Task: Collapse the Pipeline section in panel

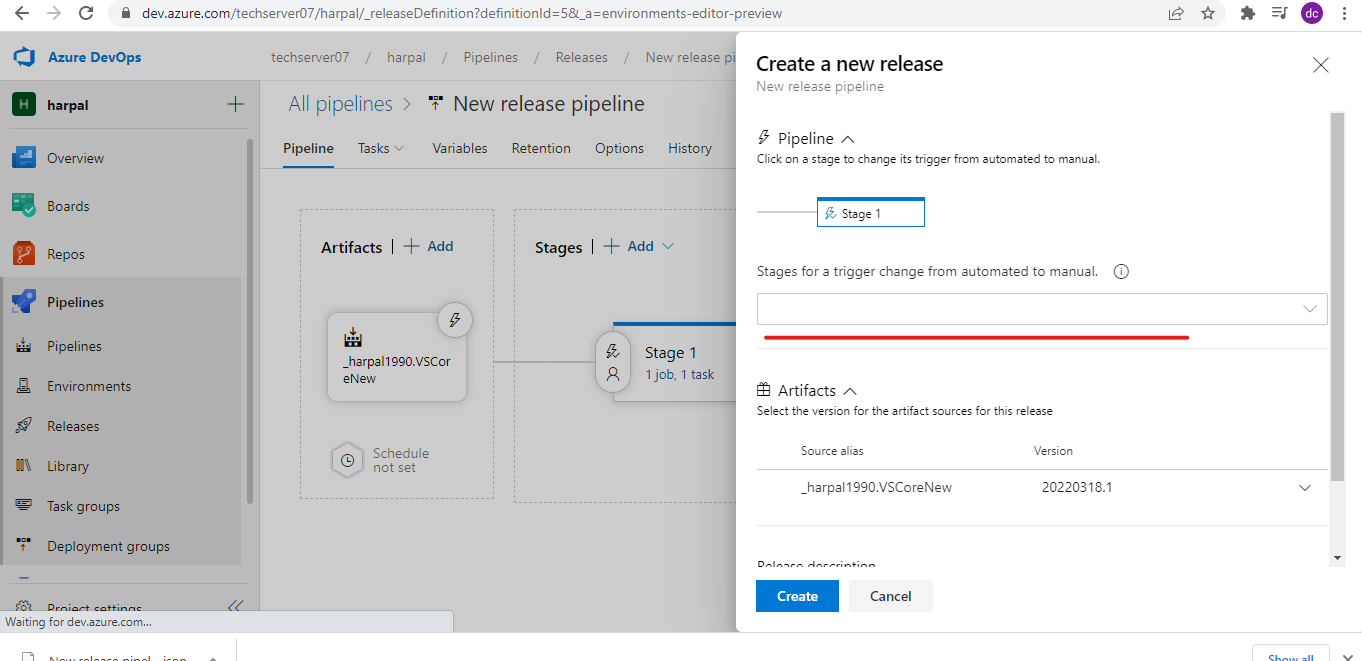Action: click(848, 139)
